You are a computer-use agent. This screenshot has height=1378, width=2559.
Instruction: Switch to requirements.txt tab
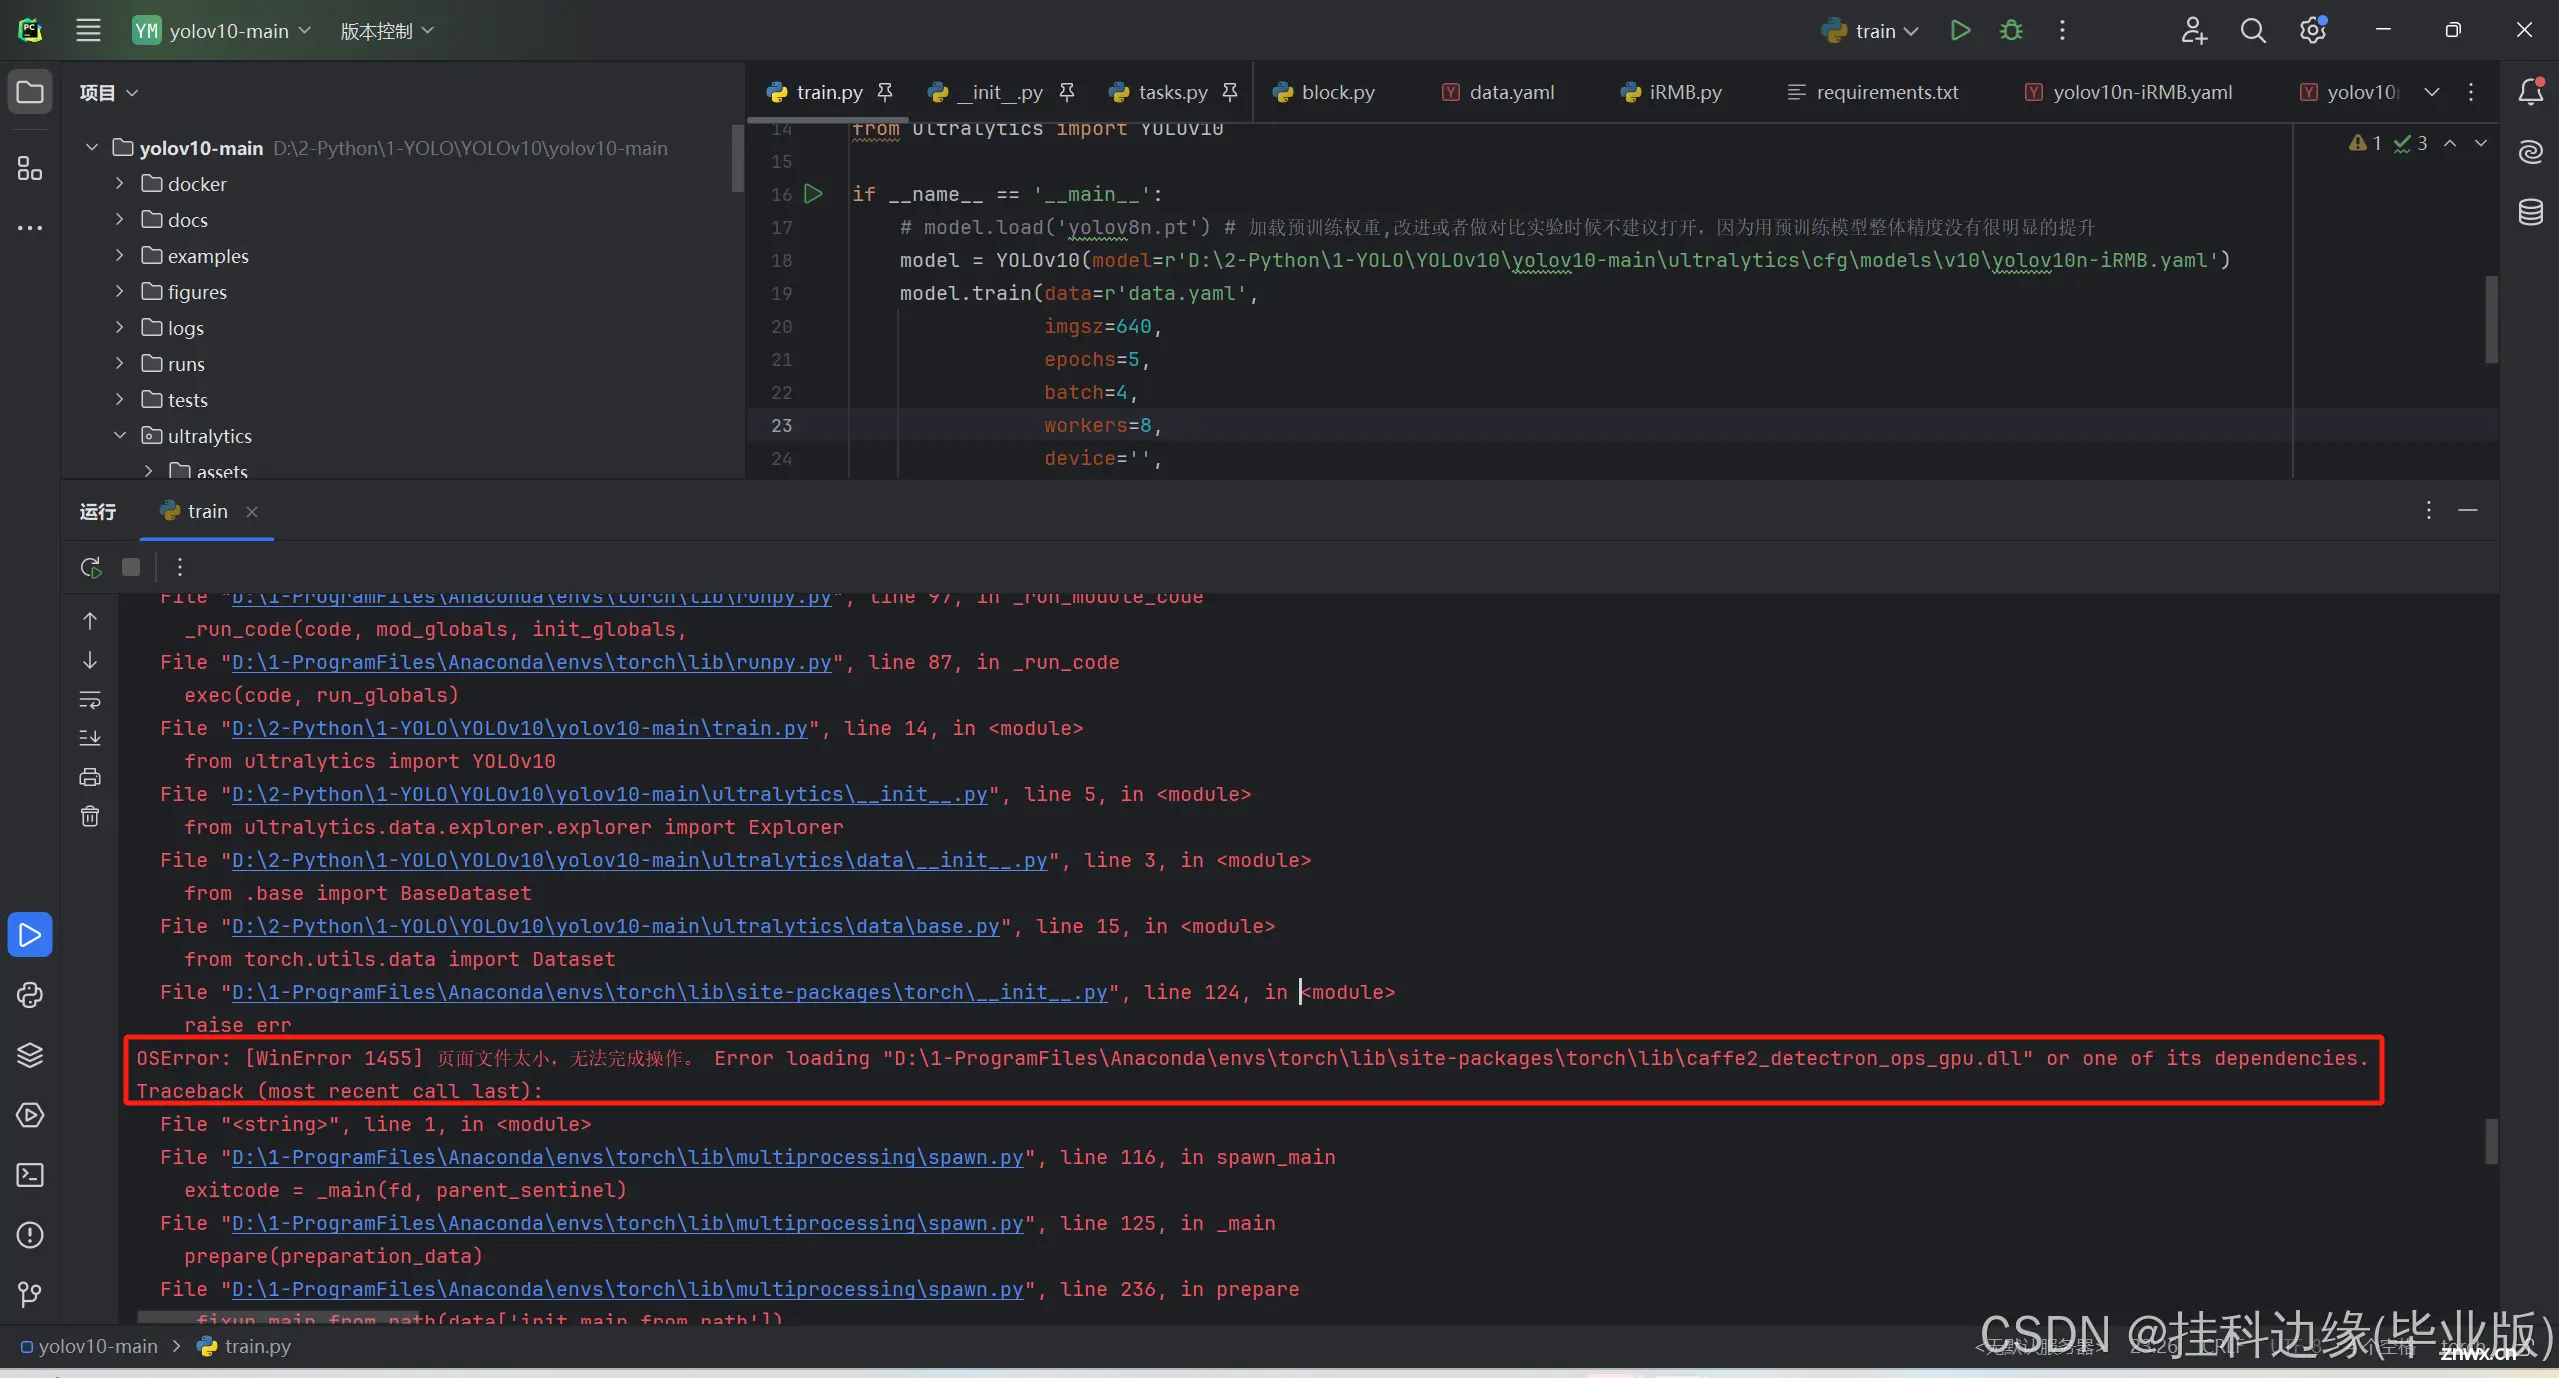1873,92
